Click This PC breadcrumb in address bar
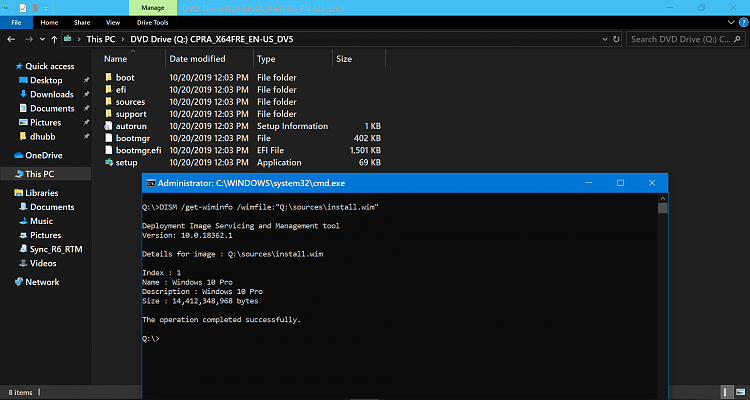Screen dimensions: 750x400 (100, 39)
